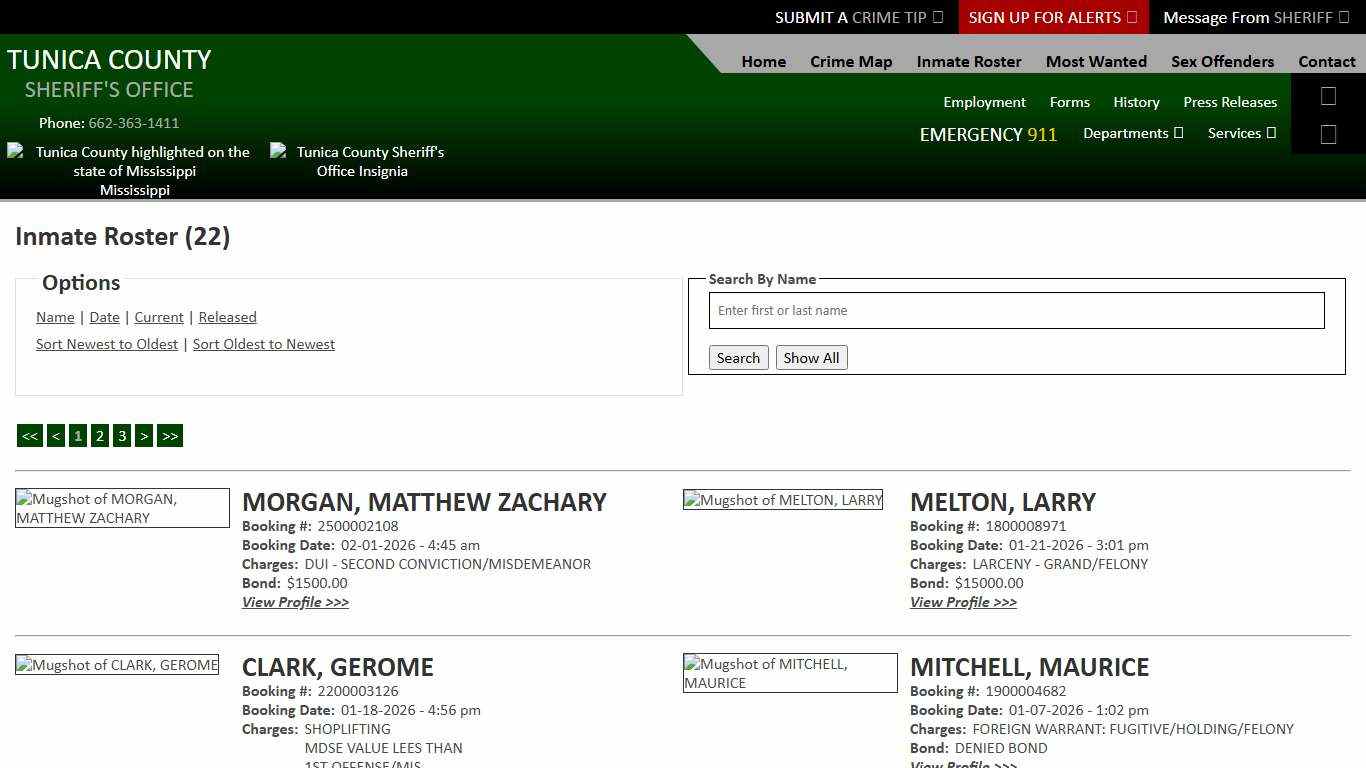The height and width of the screenshot is (768, 1366).
Task: Click the previous page single-arrow button
Action: pos(56,436)
